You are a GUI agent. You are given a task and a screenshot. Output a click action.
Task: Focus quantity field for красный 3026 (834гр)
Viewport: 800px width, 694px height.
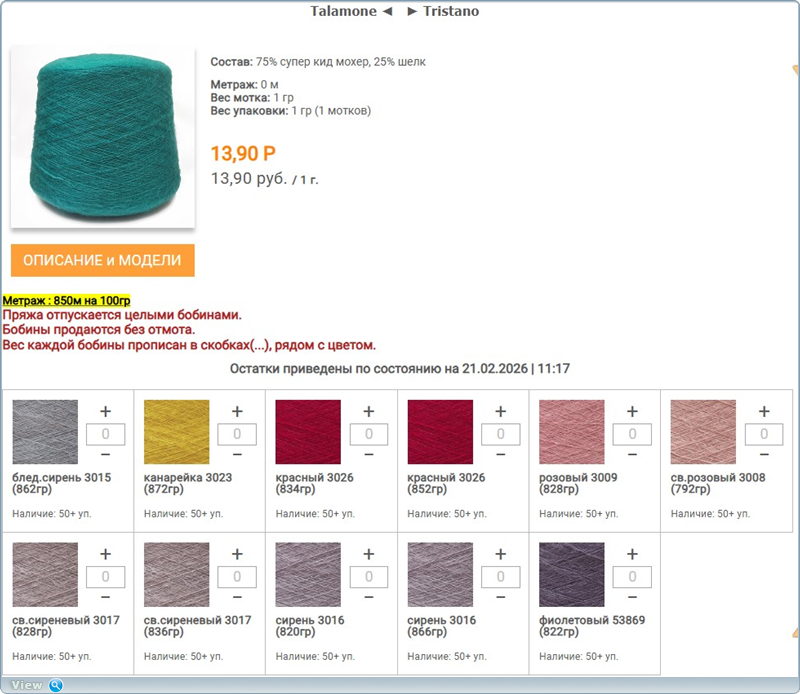click(369, 434)
